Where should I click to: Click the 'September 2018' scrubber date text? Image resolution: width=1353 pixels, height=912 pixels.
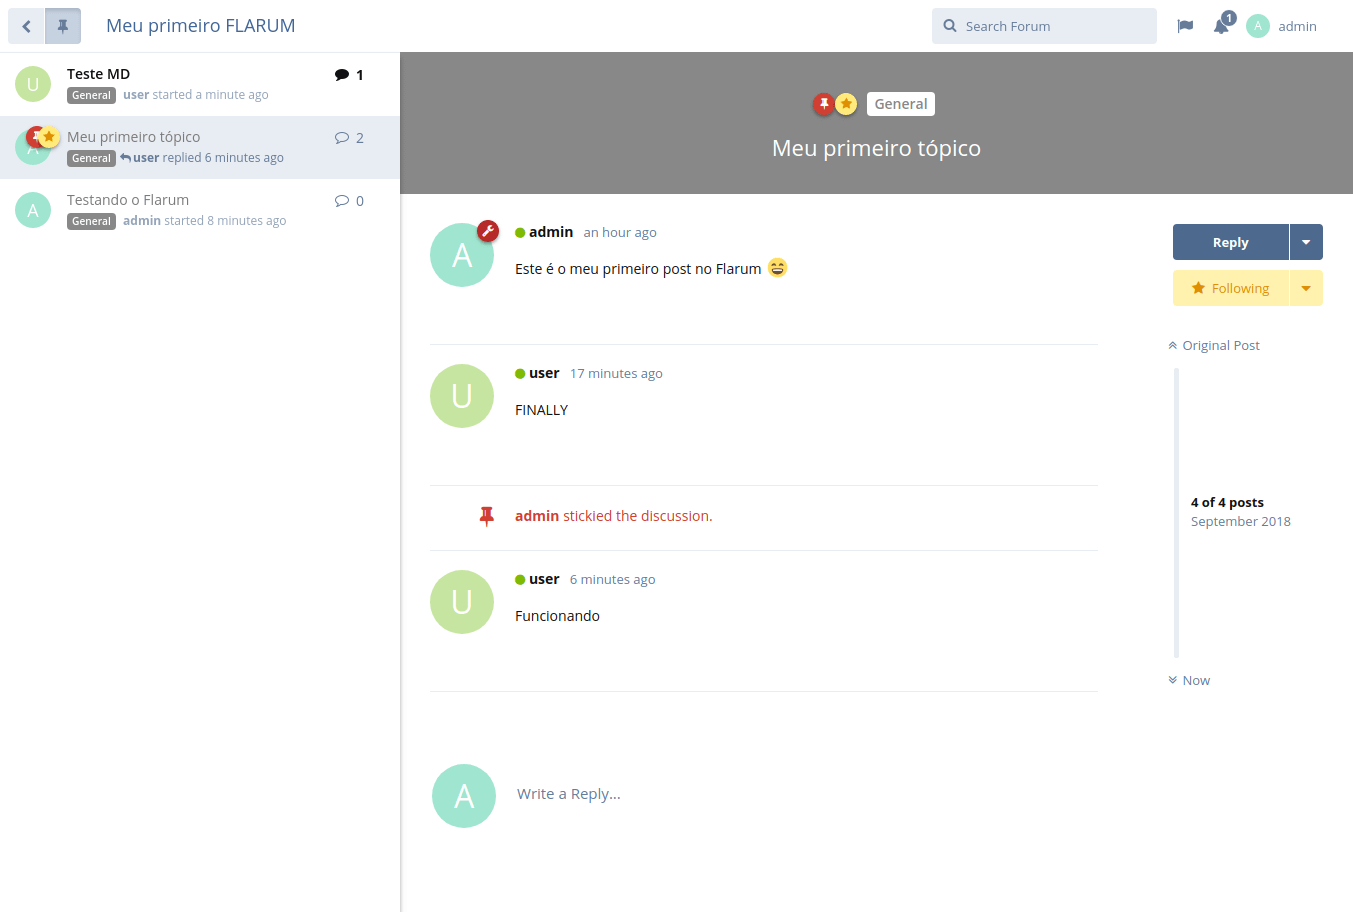point(1241,521)
